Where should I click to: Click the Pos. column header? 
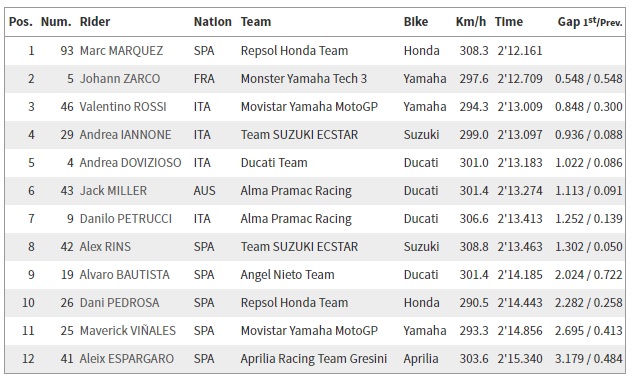[x=21, y=22]
